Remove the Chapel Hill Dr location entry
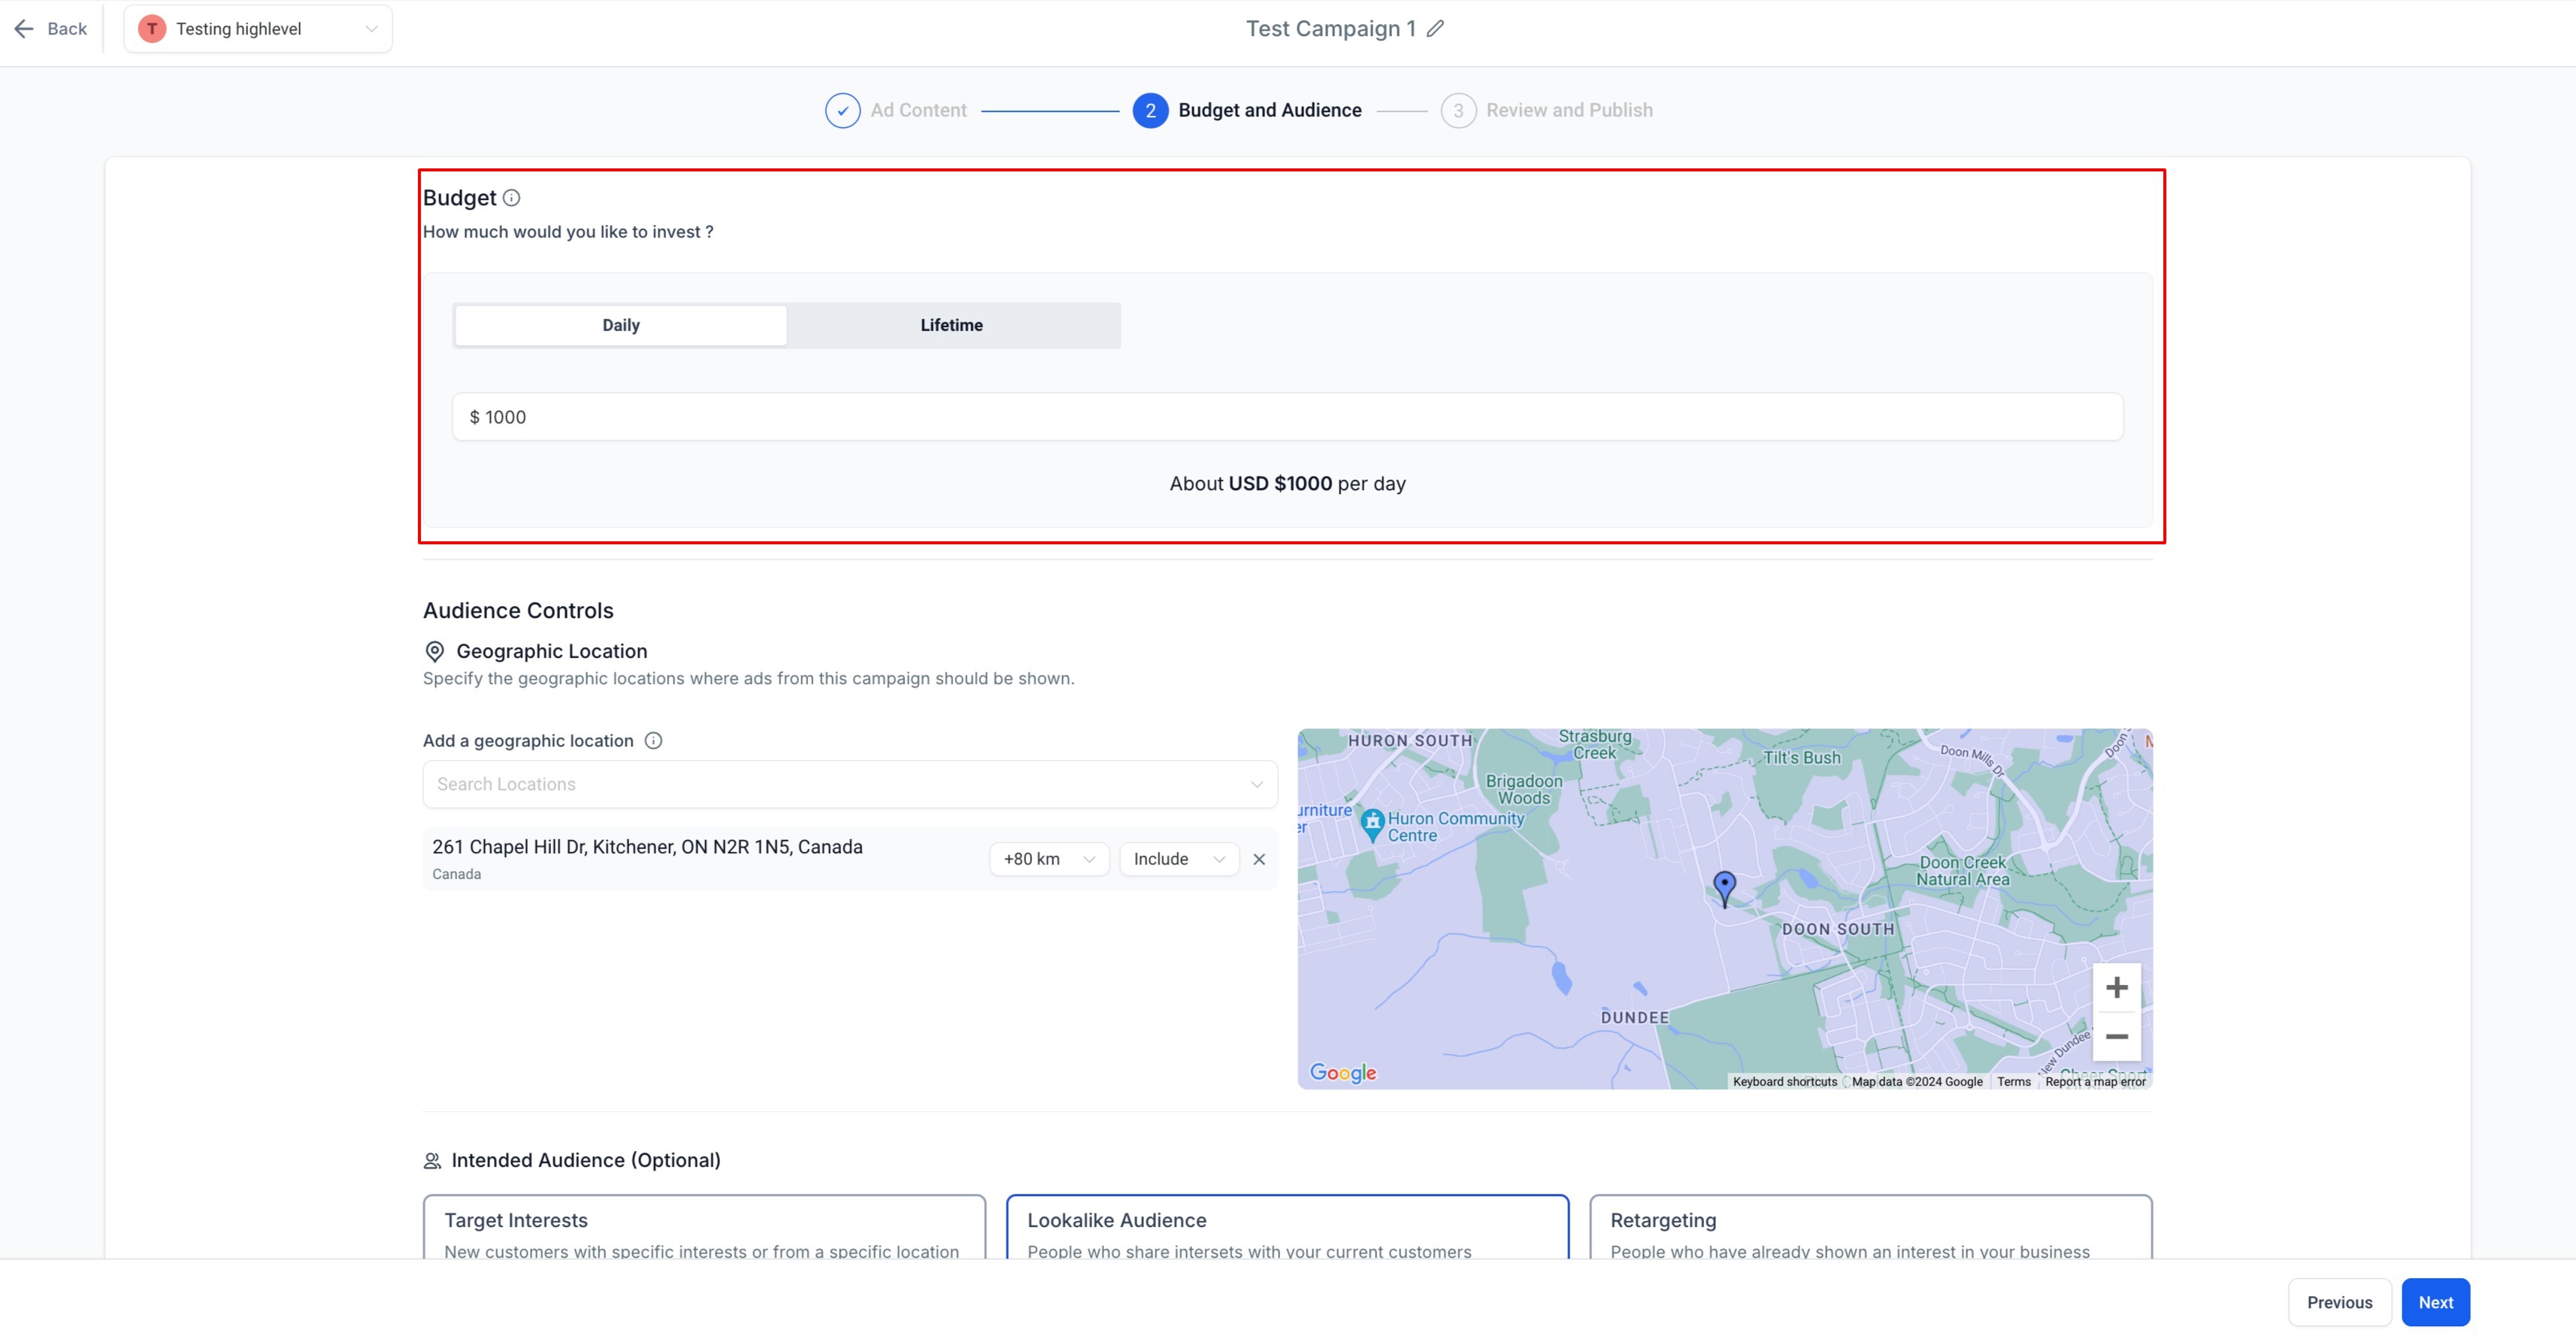Image resolution: width=2576 pixels, height=1336 pixels. coord(1259,859)
